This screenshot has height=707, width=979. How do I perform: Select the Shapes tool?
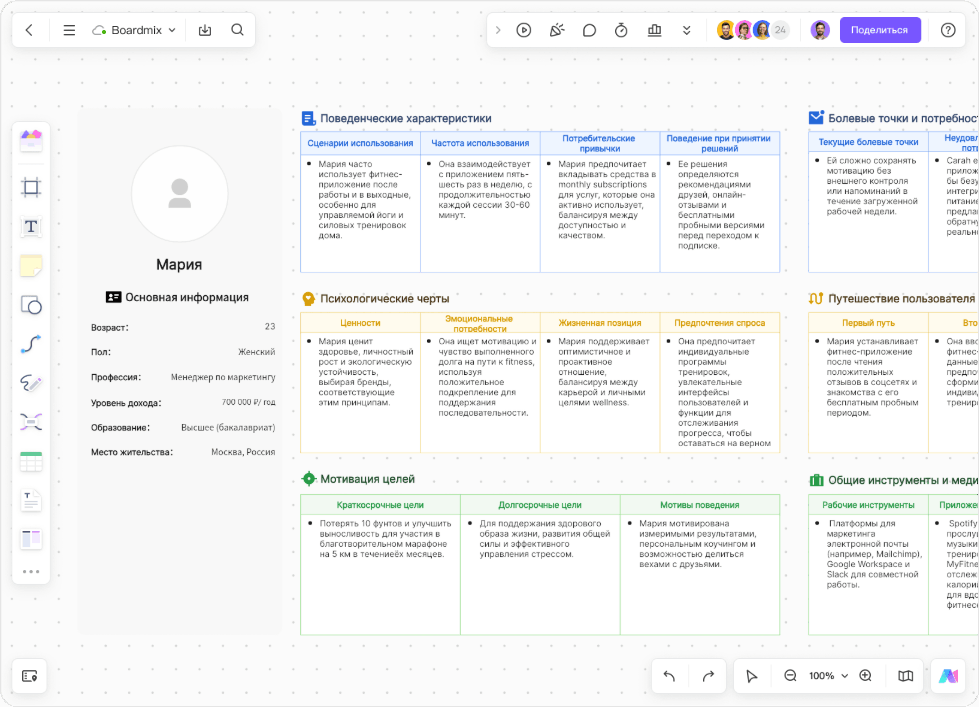[x=31, y=305]
